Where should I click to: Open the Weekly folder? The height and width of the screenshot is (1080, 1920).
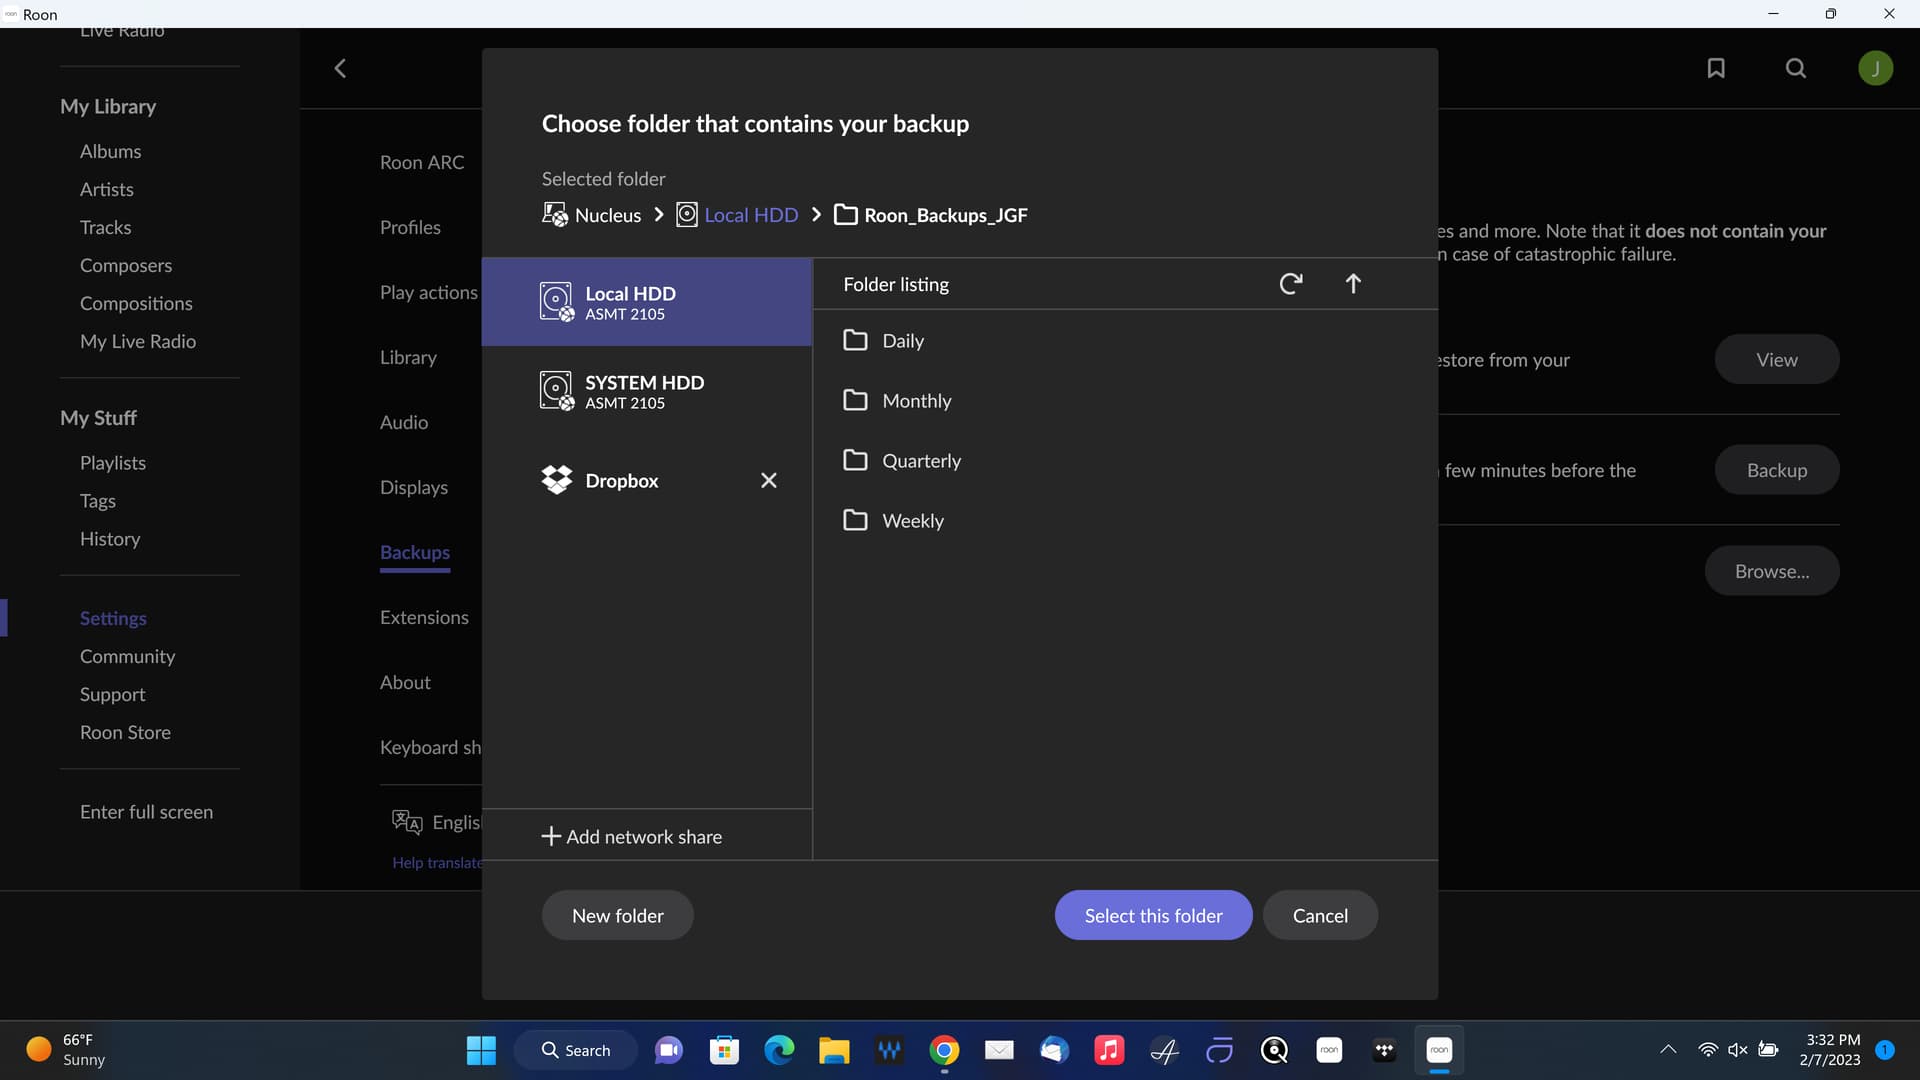[x=1125, y=521]
